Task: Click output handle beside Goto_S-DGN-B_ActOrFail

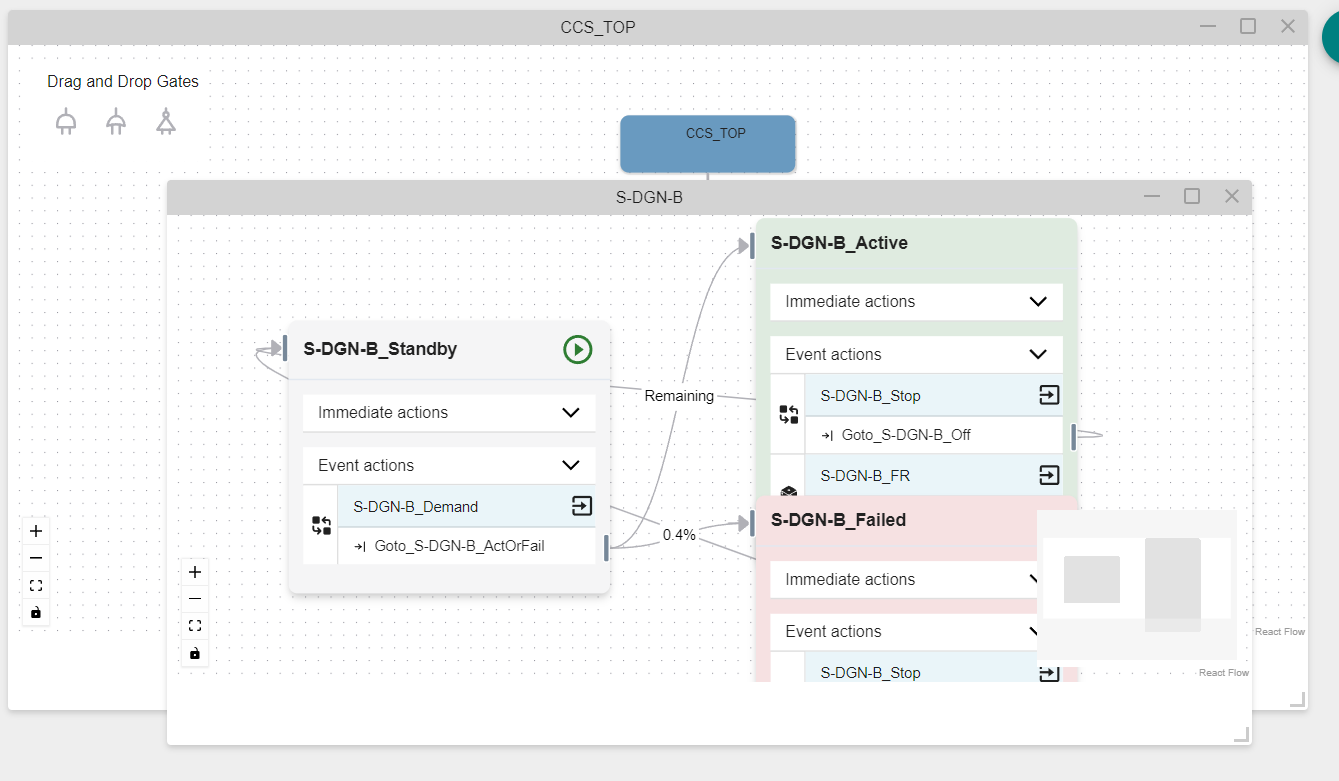Action: (x=606, y=548)
